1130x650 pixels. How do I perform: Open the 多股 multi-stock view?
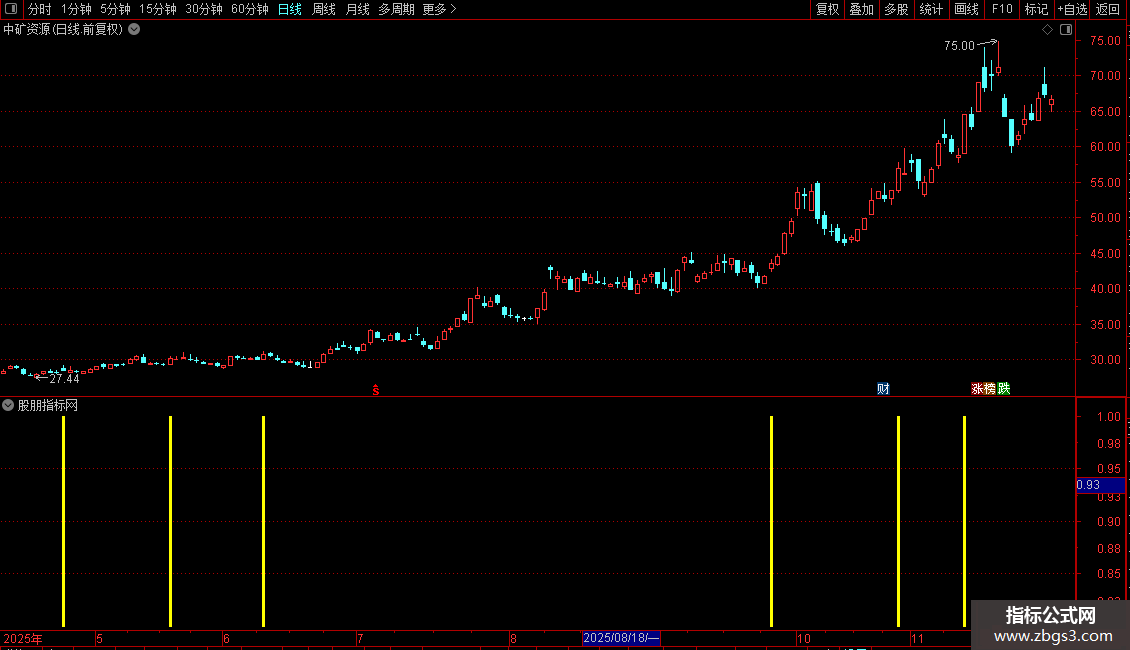tap(896, 9)
